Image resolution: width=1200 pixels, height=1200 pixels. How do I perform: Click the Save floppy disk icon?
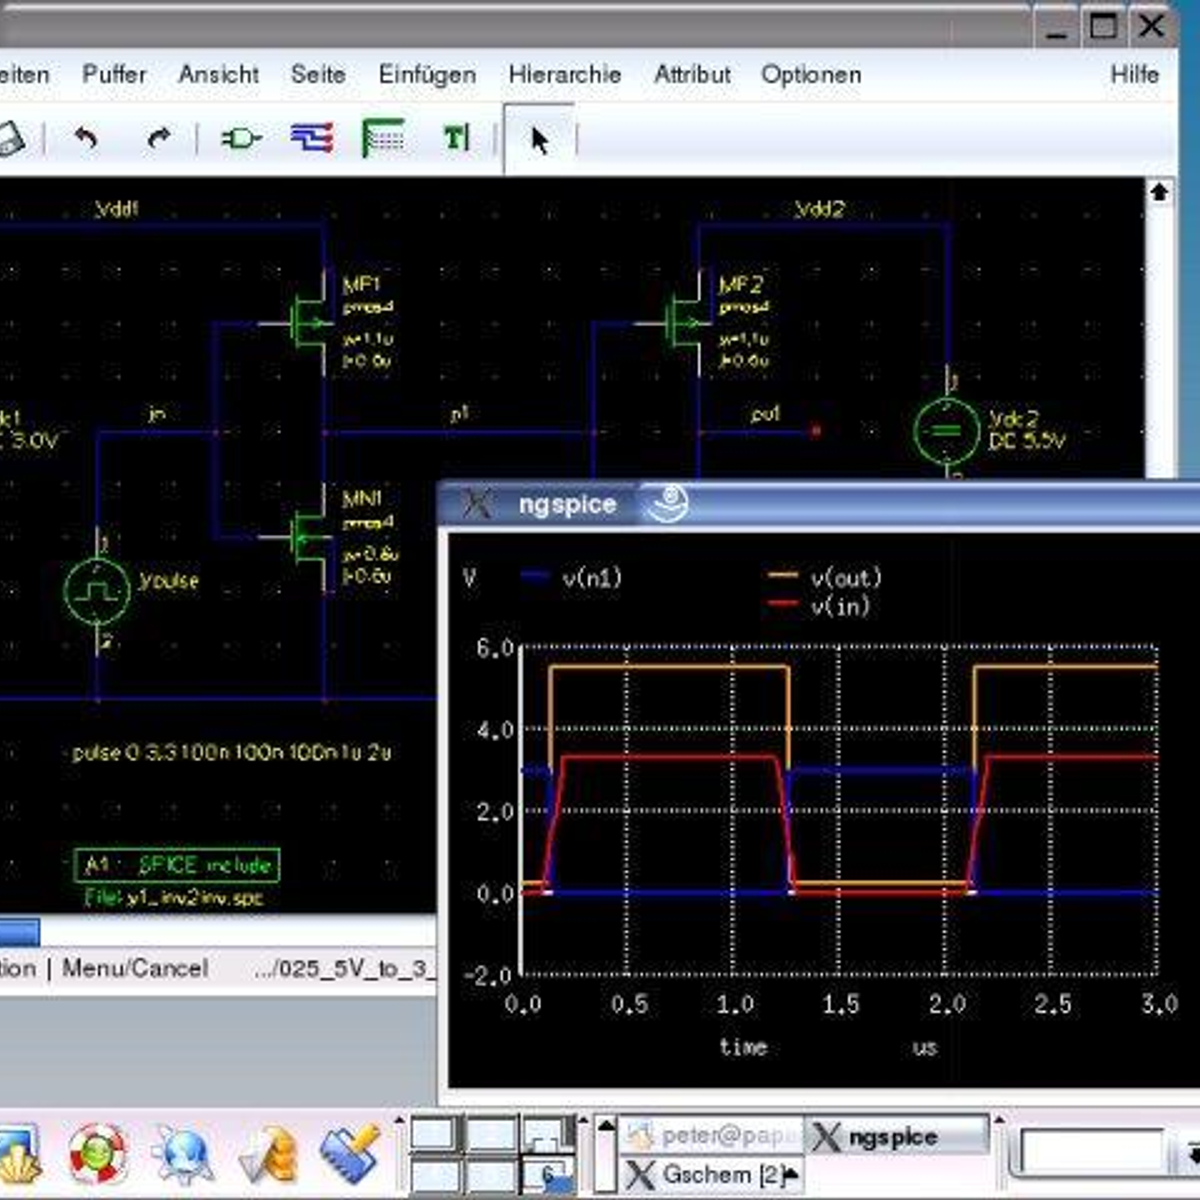[x=10, y=139]
